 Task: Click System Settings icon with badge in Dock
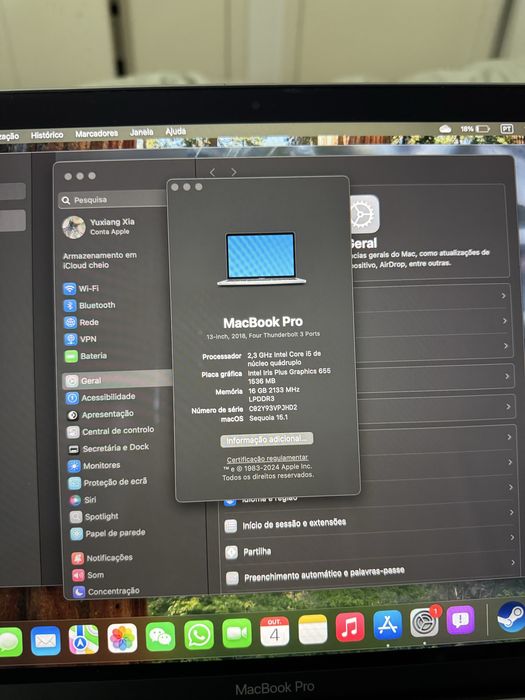pyautogui.click(x=425, y=622)
